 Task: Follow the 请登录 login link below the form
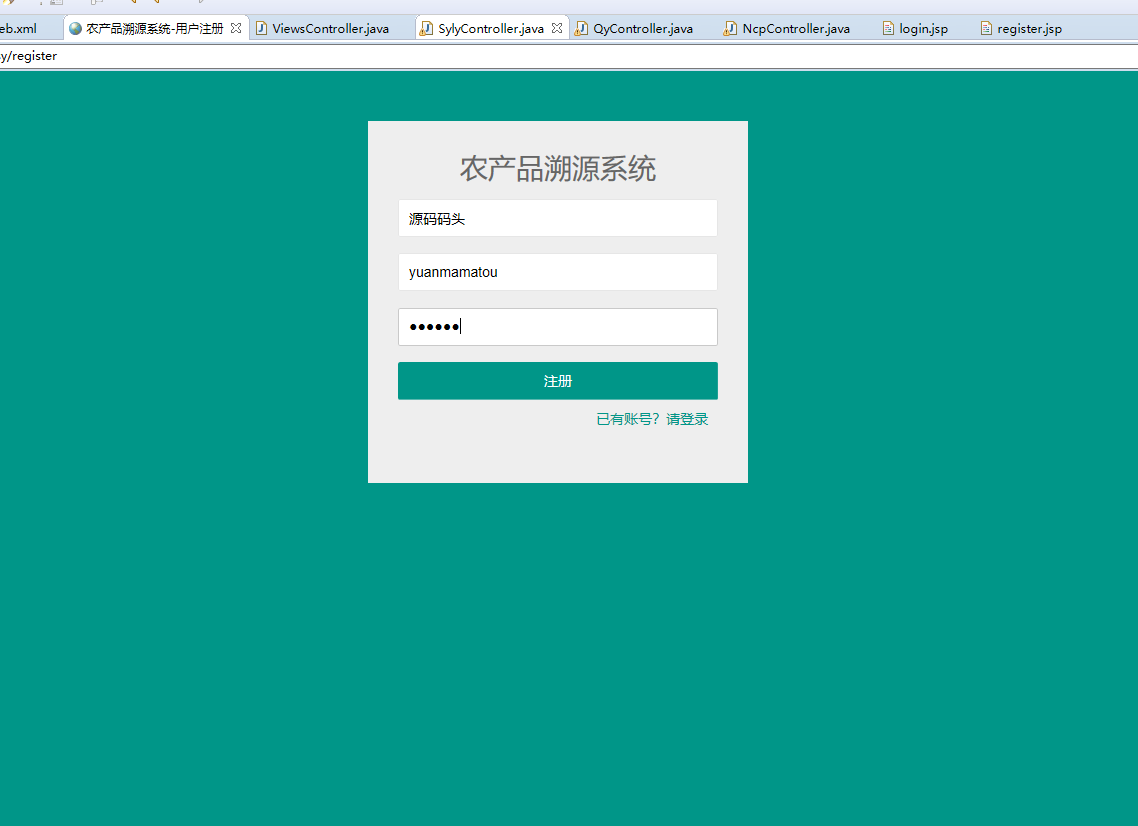(687, 418)
